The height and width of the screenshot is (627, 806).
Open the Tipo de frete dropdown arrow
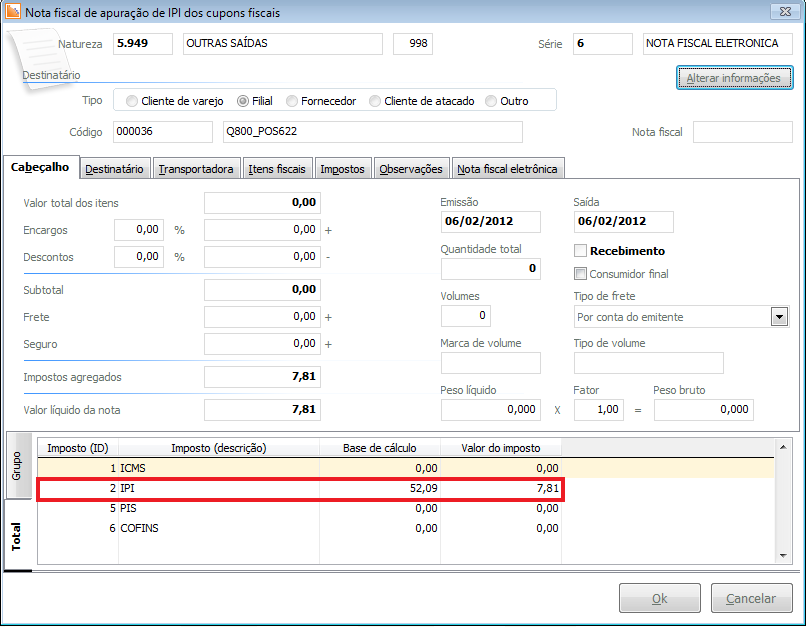click(x=779, y=317)
